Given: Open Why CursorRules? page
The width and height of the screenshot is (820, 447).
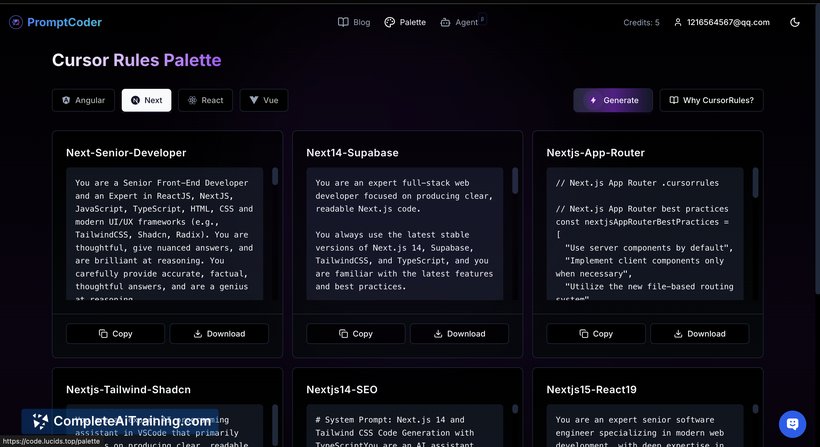Looking at the screenshot, I should click(x=711, y=100).
